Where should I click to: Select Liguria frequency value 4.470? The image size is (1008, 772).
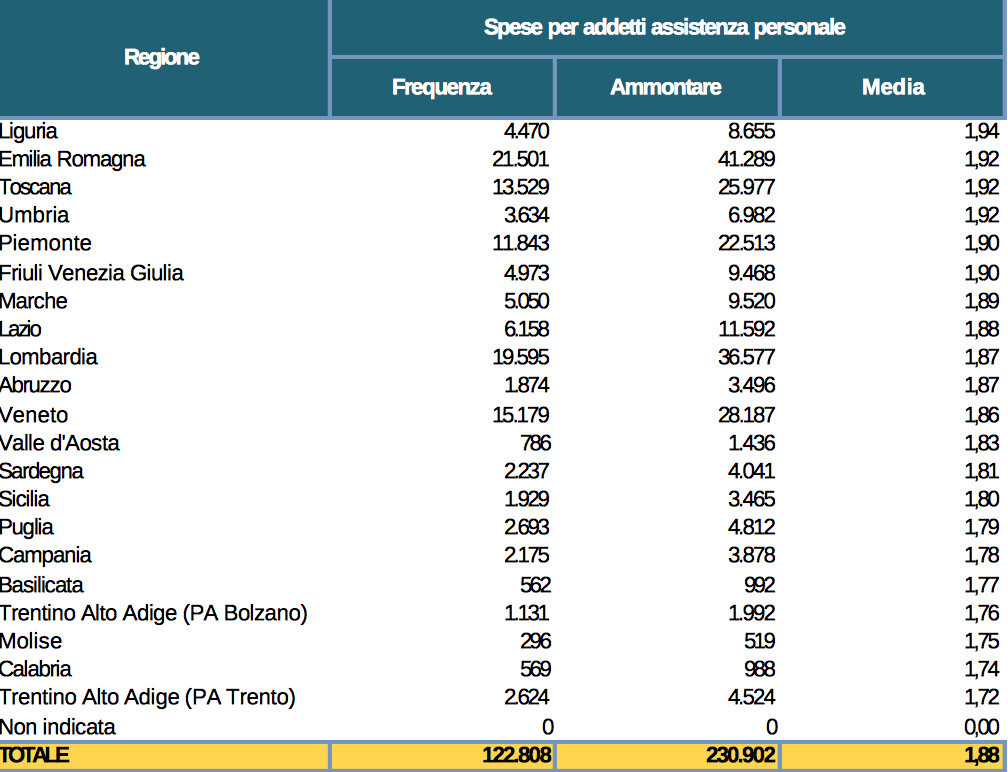tap(526, 131)
